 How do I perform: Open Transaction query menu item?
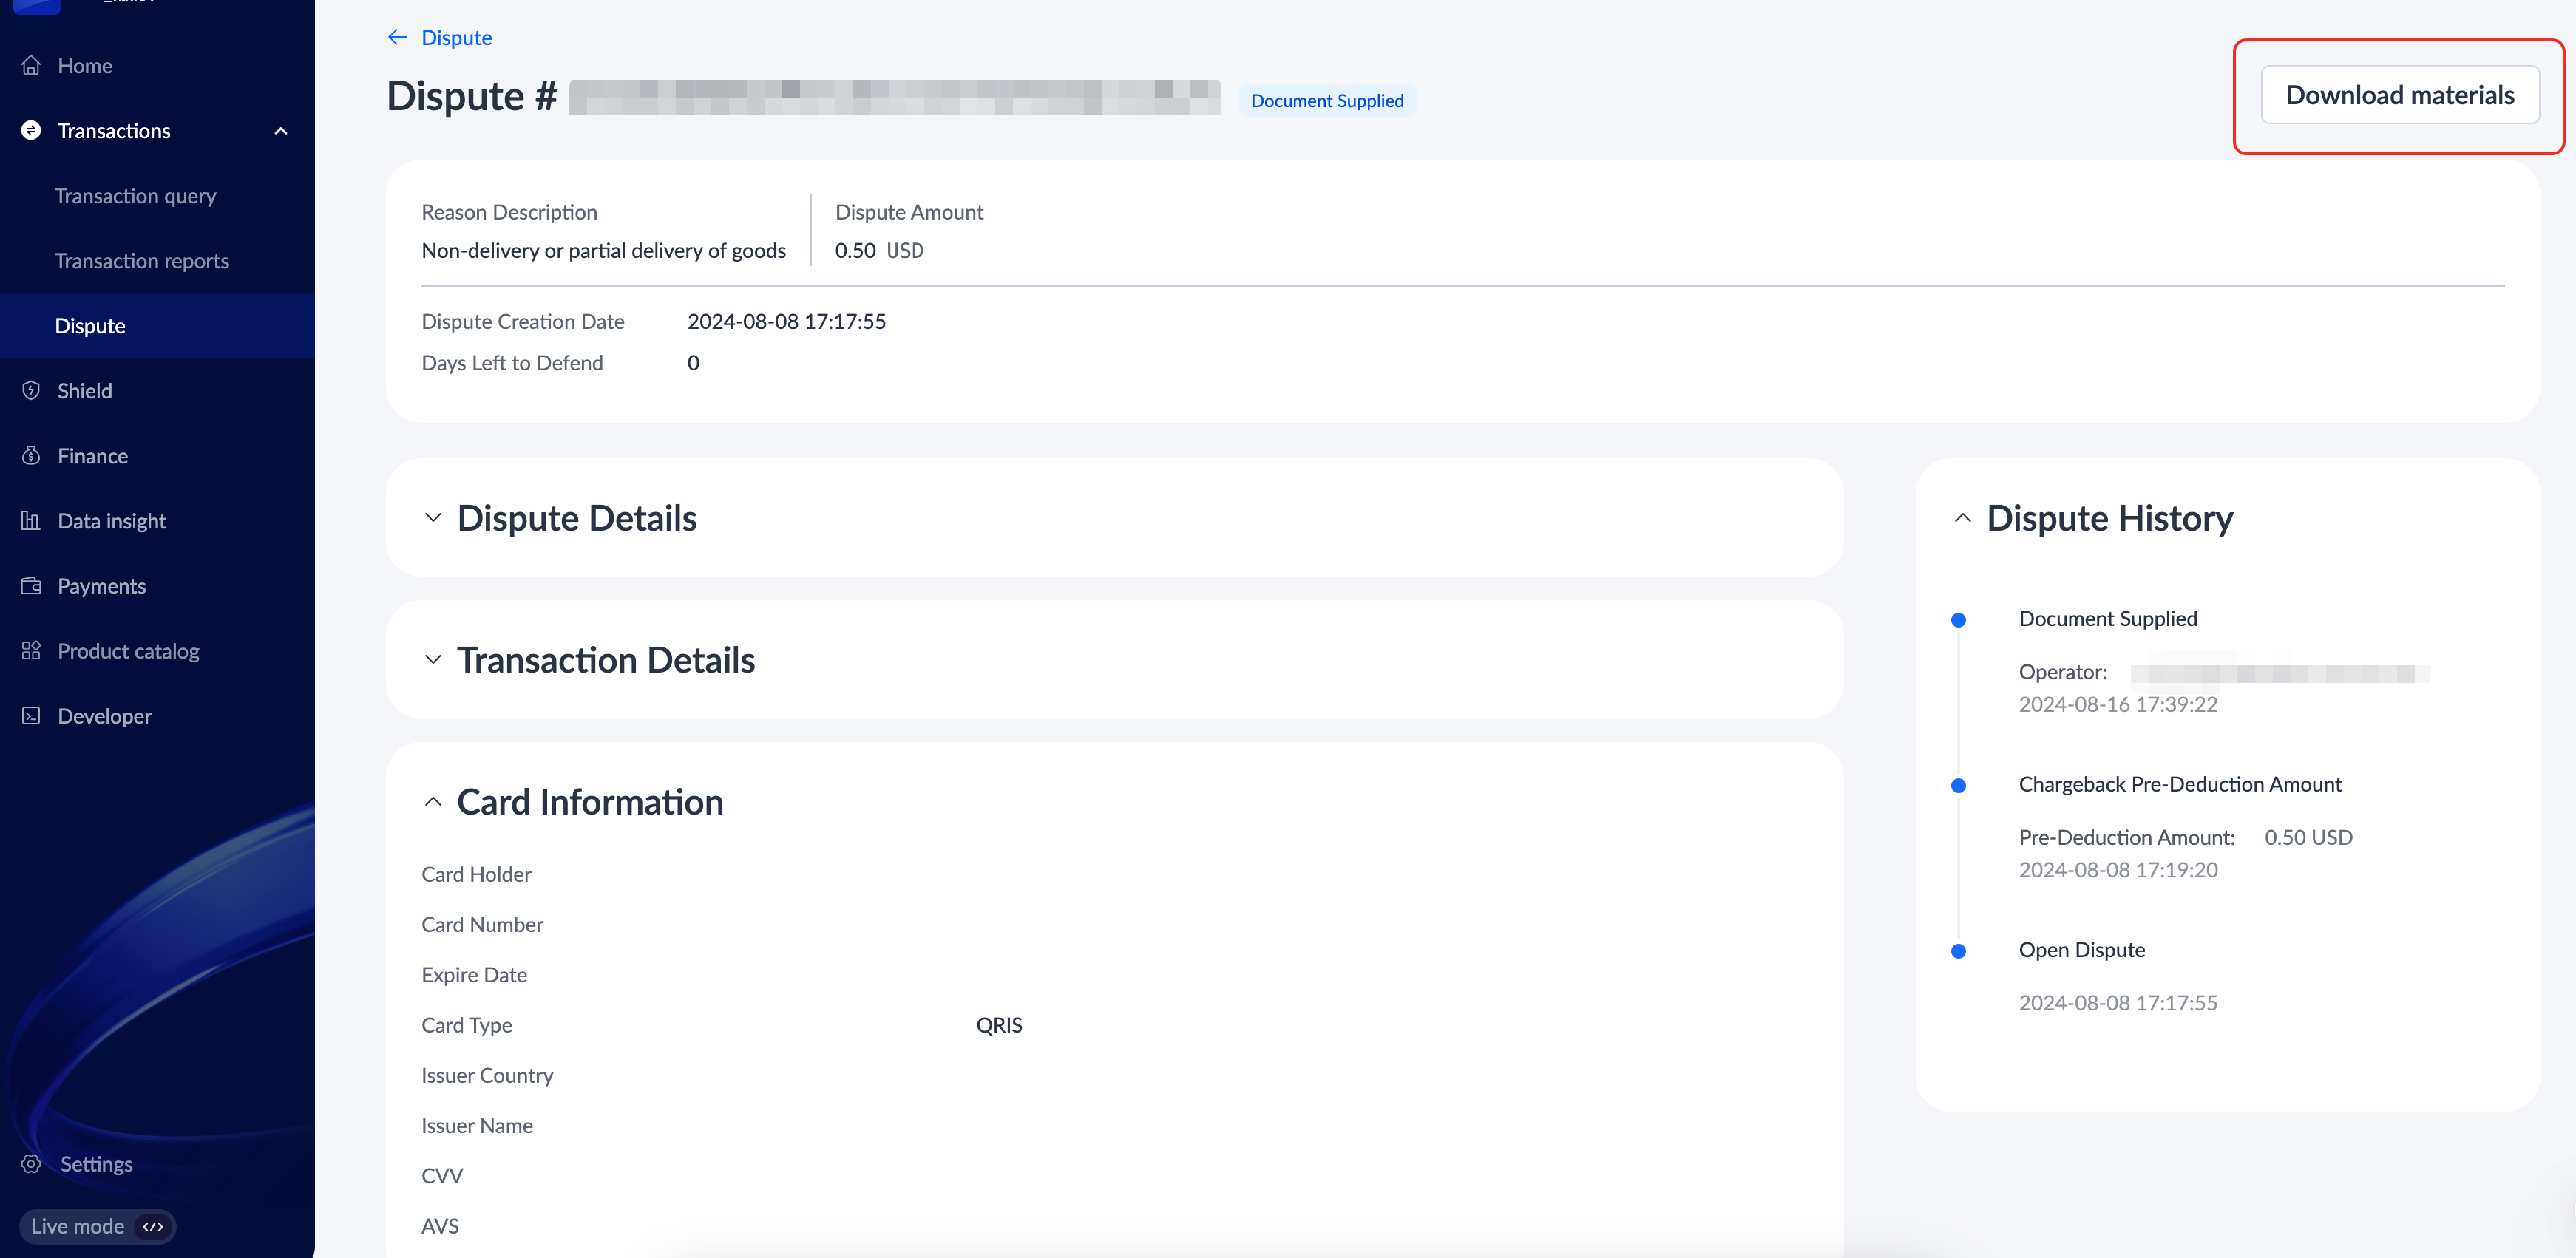coord(135,196)
